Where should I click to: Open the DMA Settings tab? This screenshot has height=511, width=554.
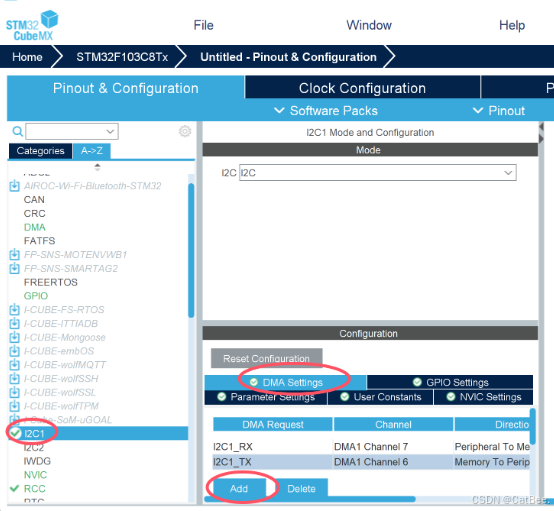point(285,382)
